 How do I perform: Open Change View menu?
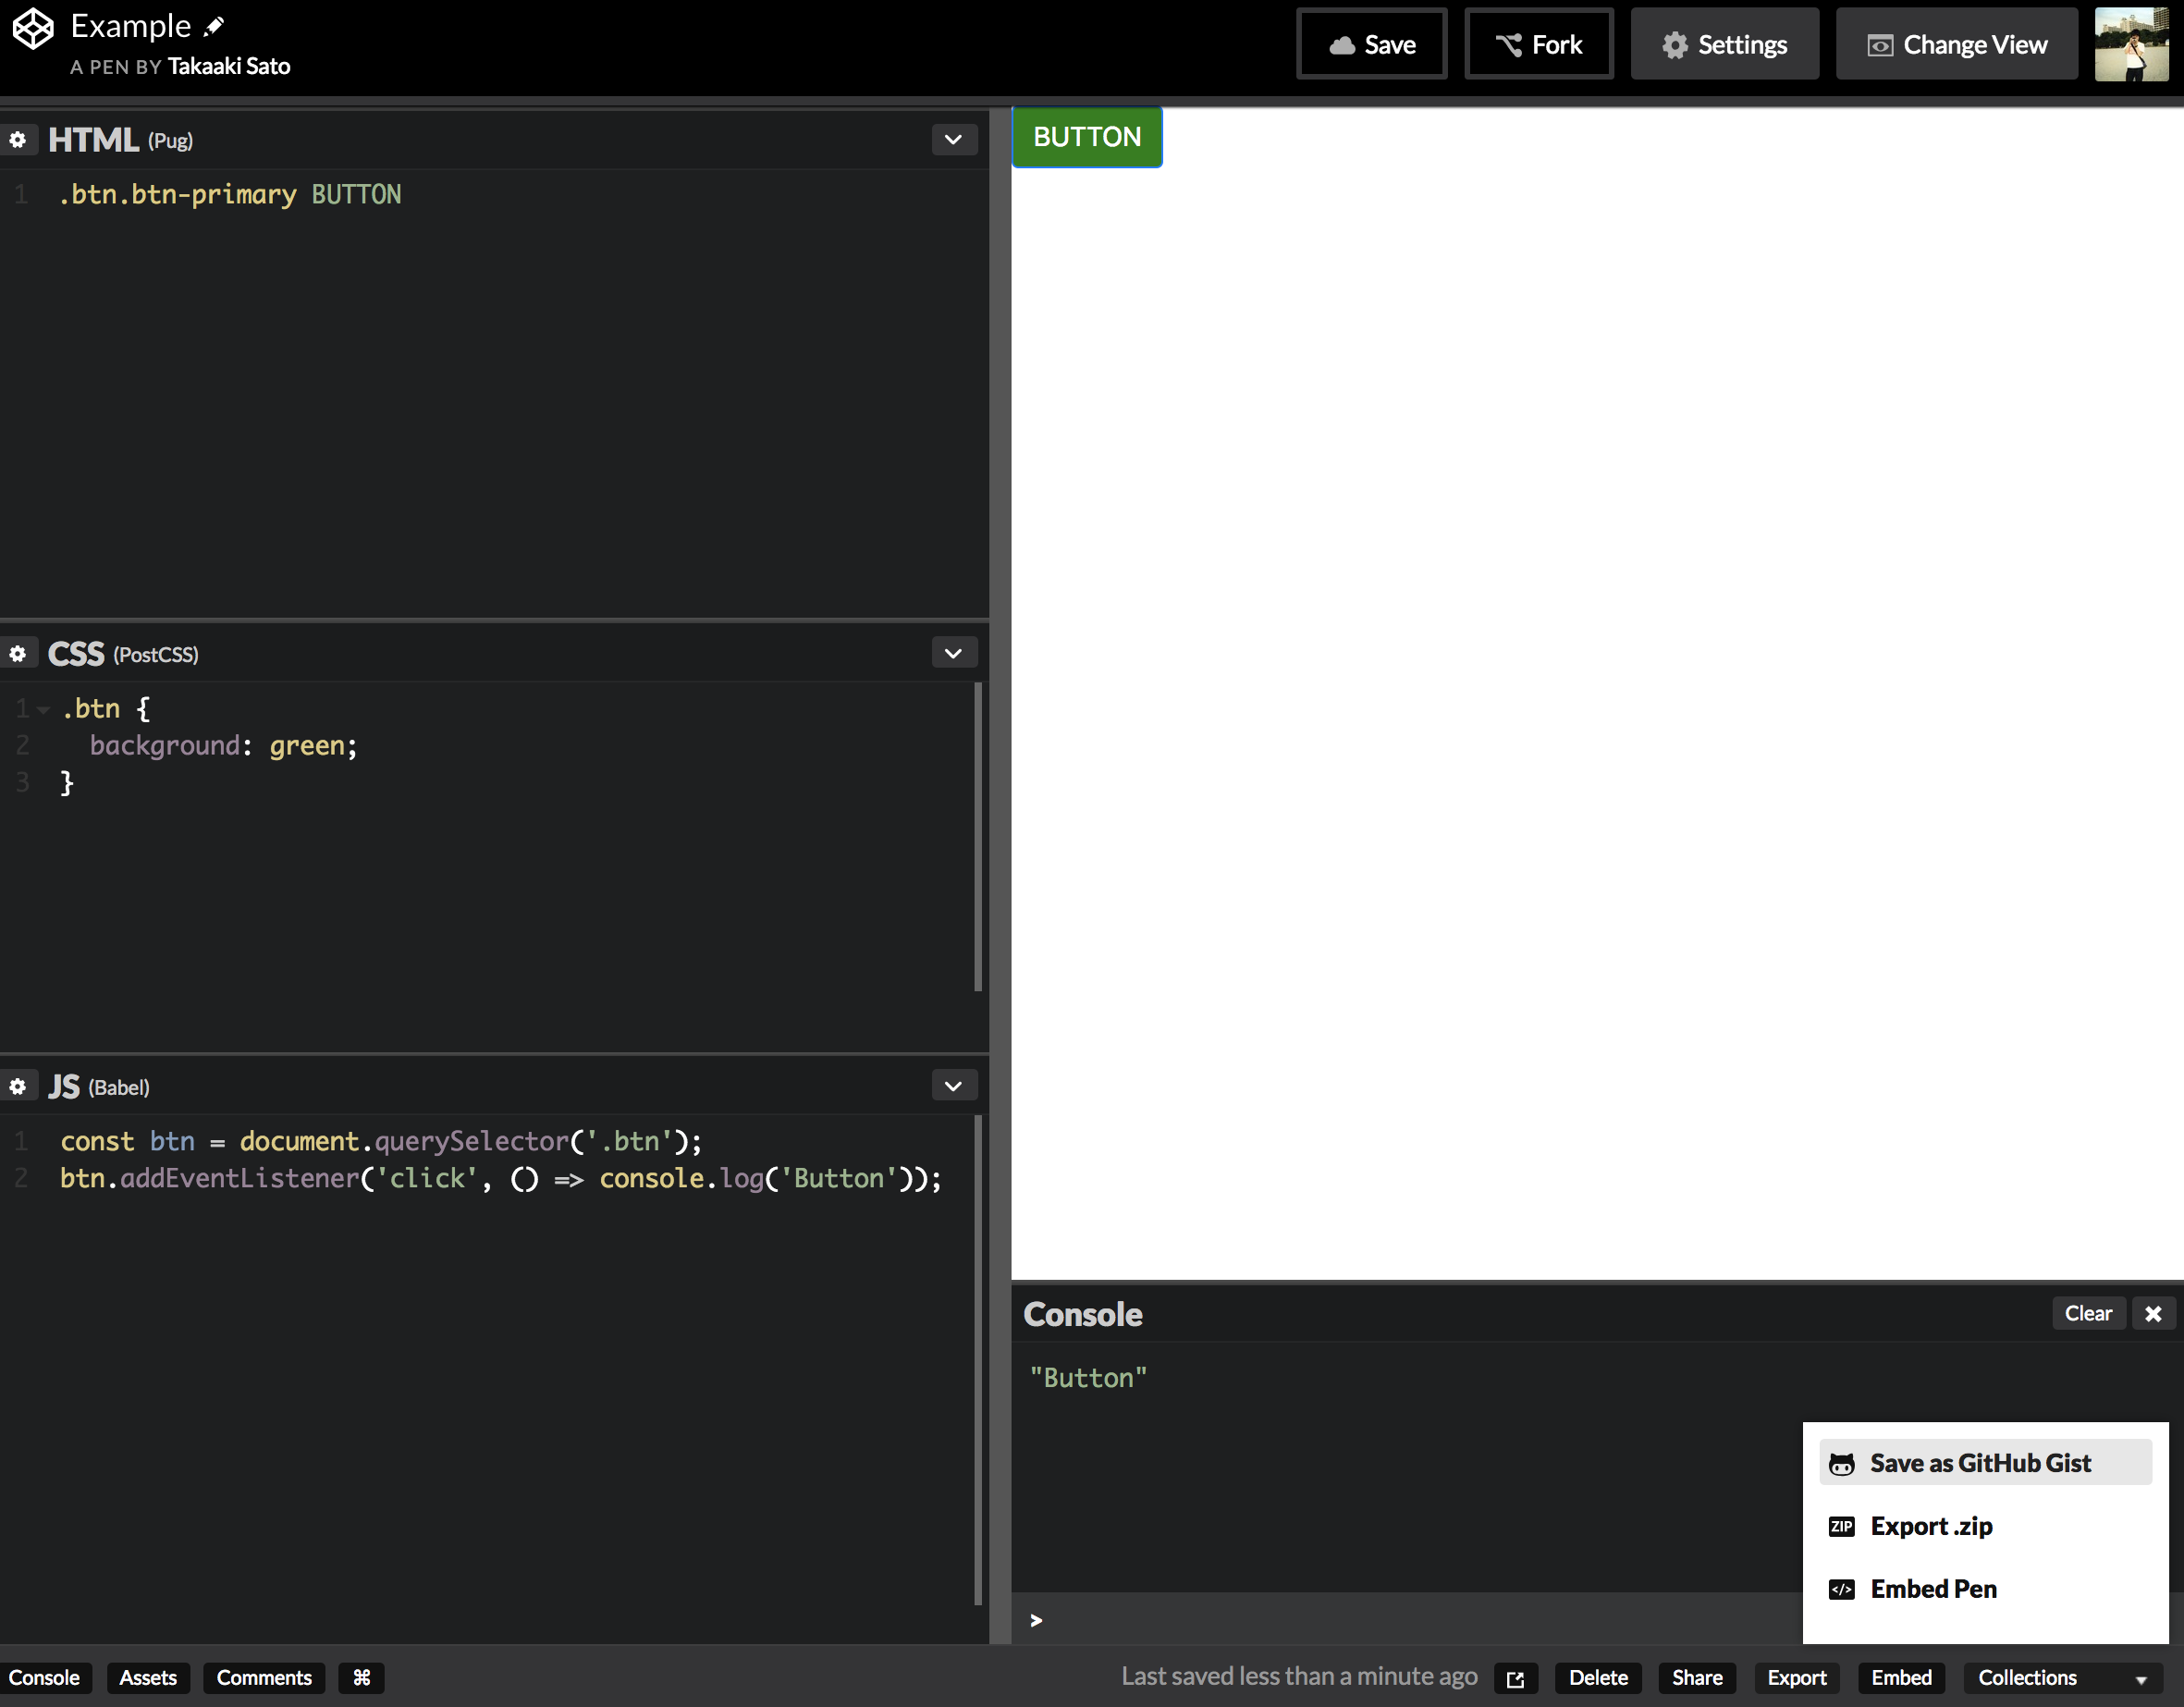1957,44
